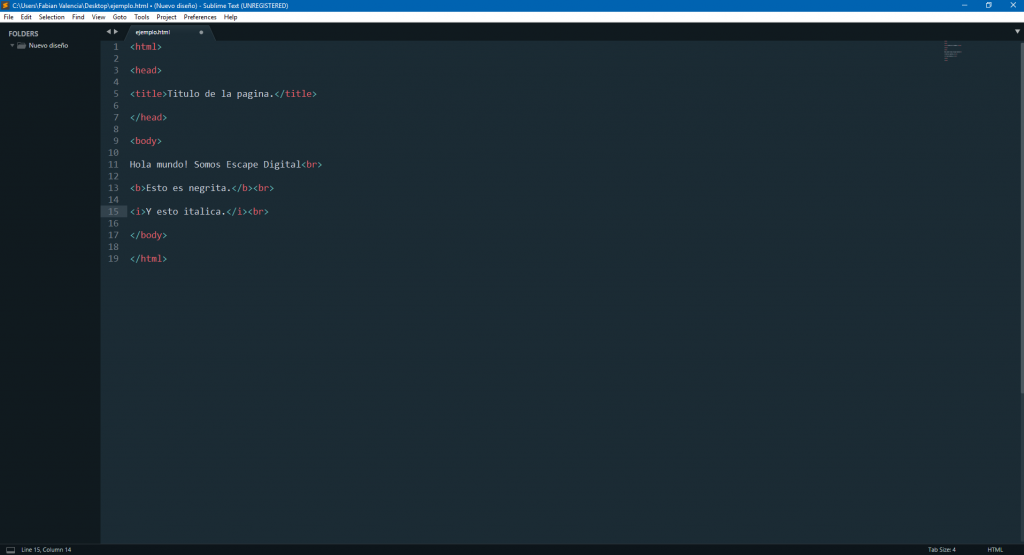Click the Sublime Text logo in title bar
The width and height of the screenshot is (1024, 555).
(x=5, y=5)
